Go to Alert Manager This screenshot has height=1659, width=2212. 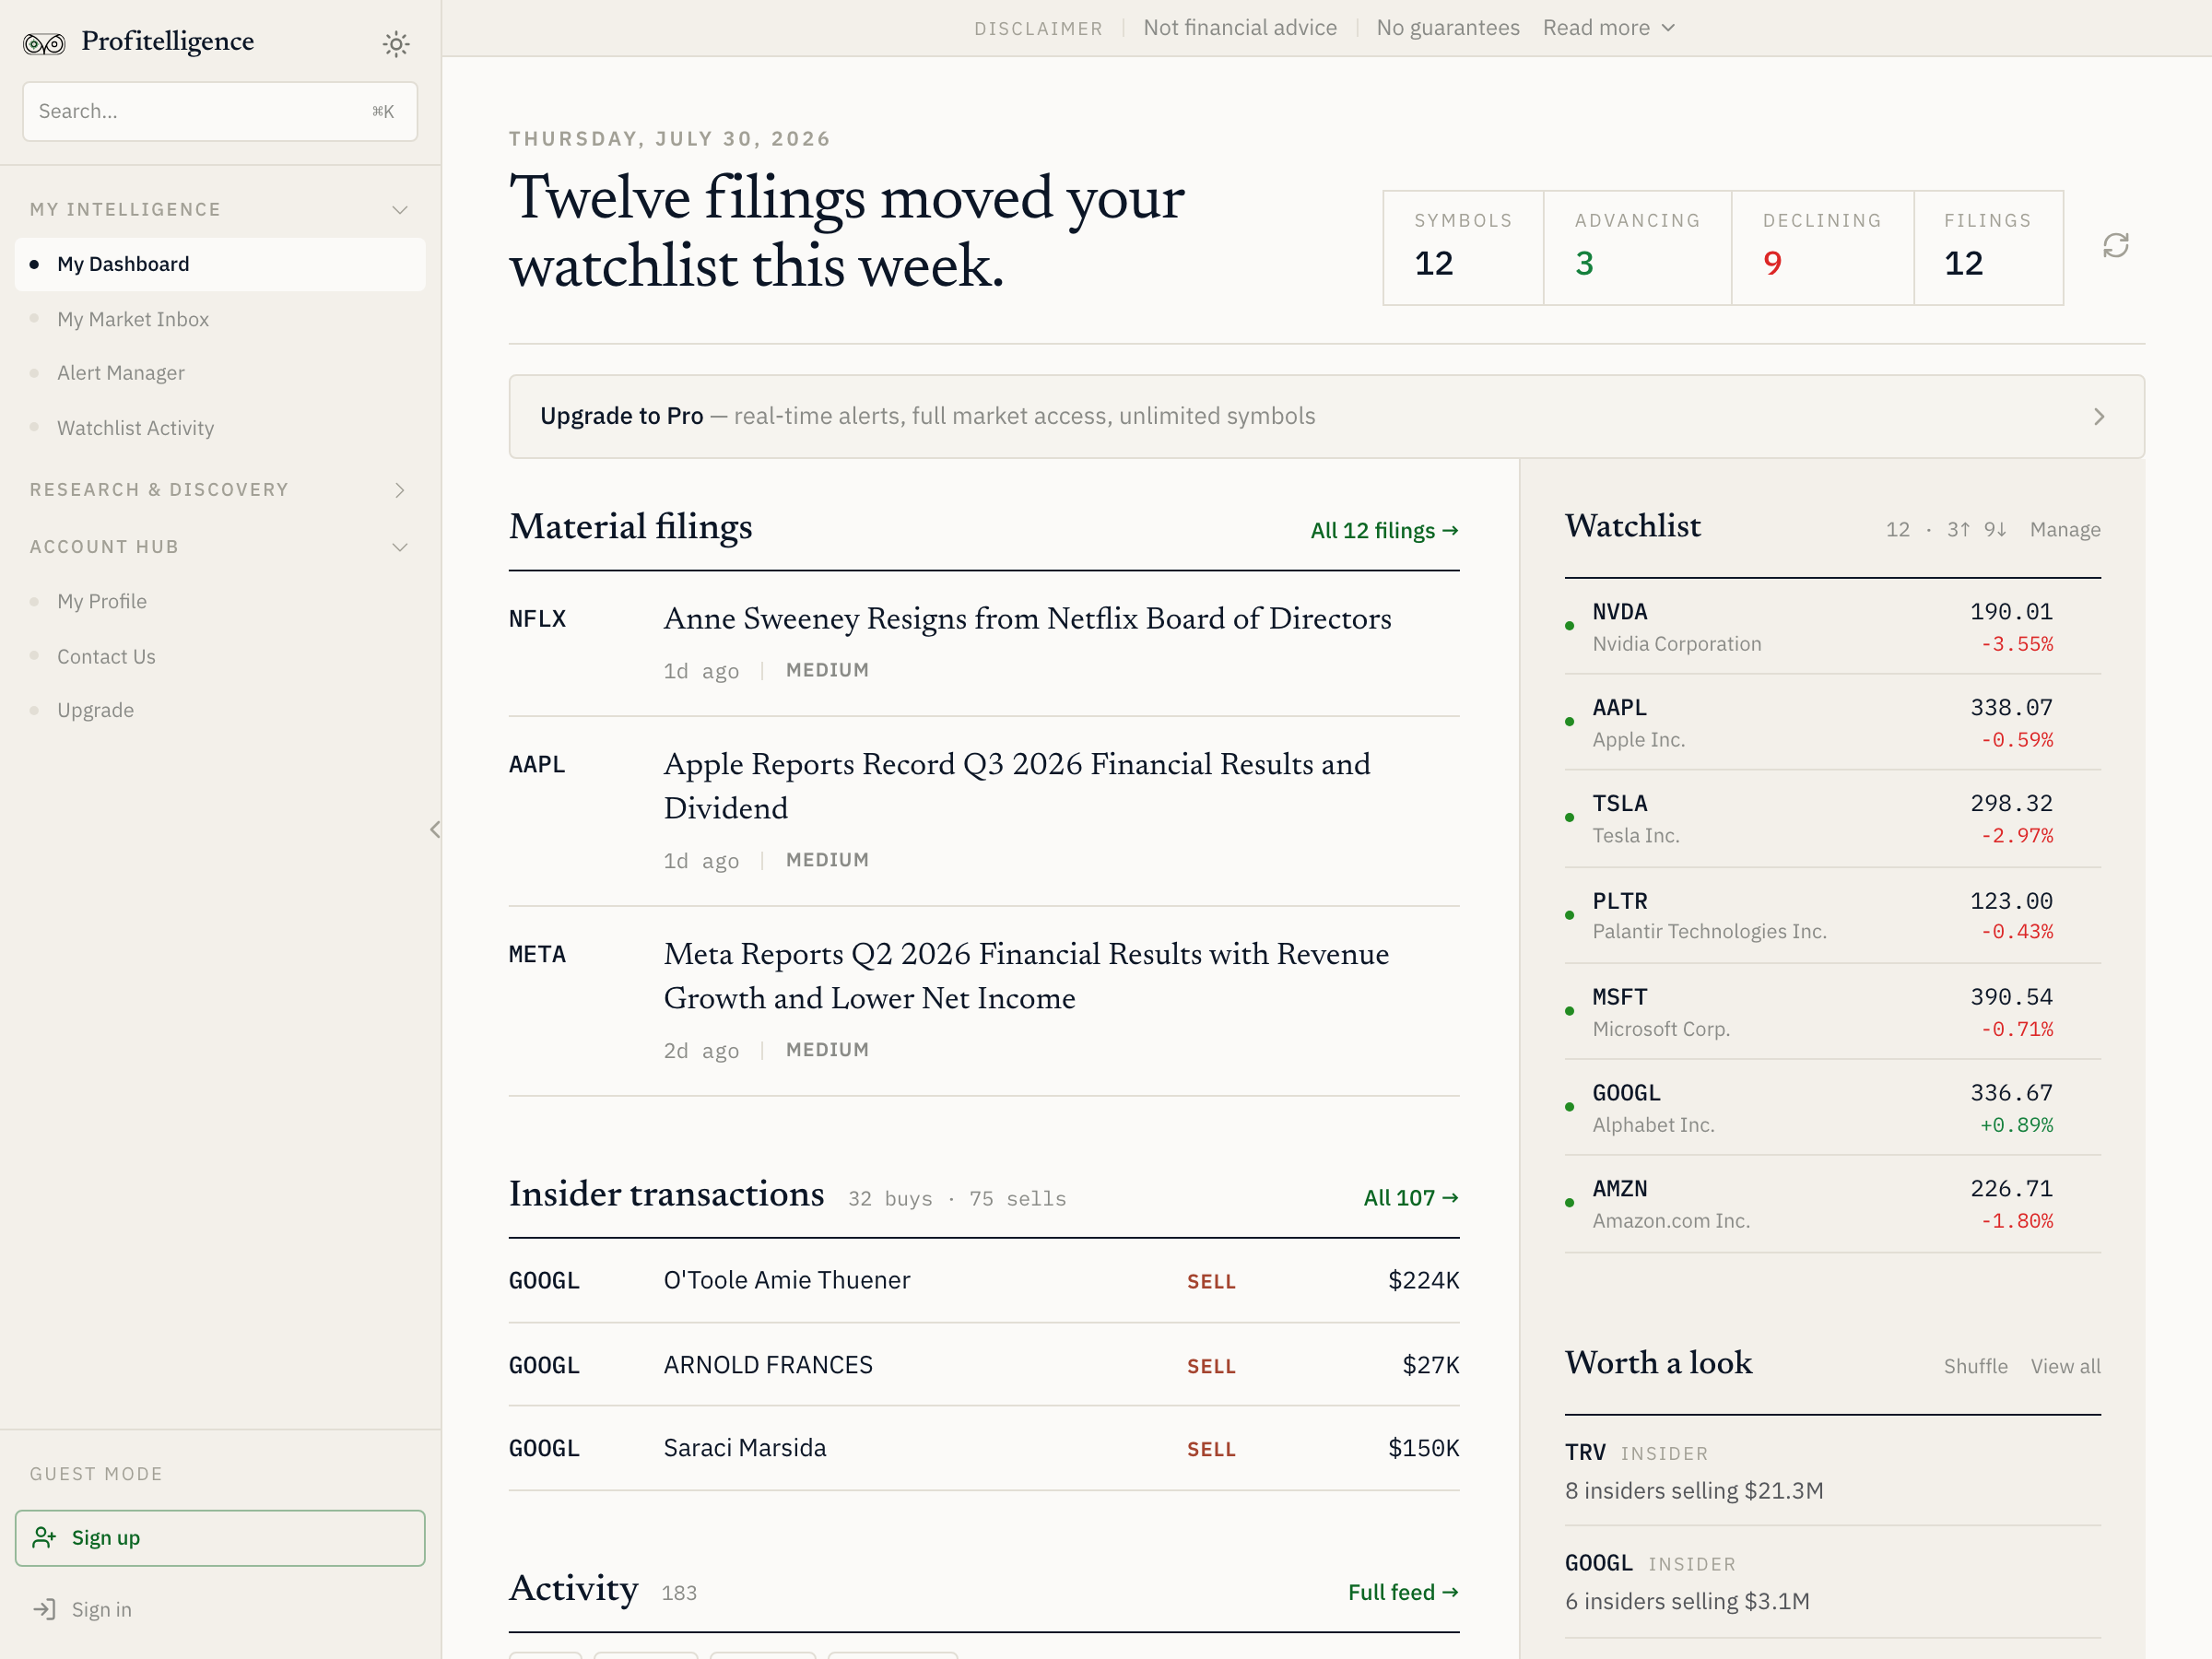(220, 373)
